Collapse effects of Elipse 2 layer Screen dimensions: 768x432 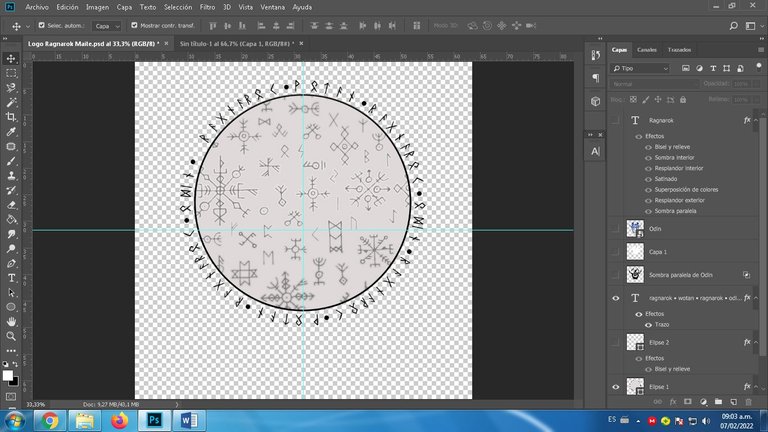pyautogui.click(x=756, y=342)
